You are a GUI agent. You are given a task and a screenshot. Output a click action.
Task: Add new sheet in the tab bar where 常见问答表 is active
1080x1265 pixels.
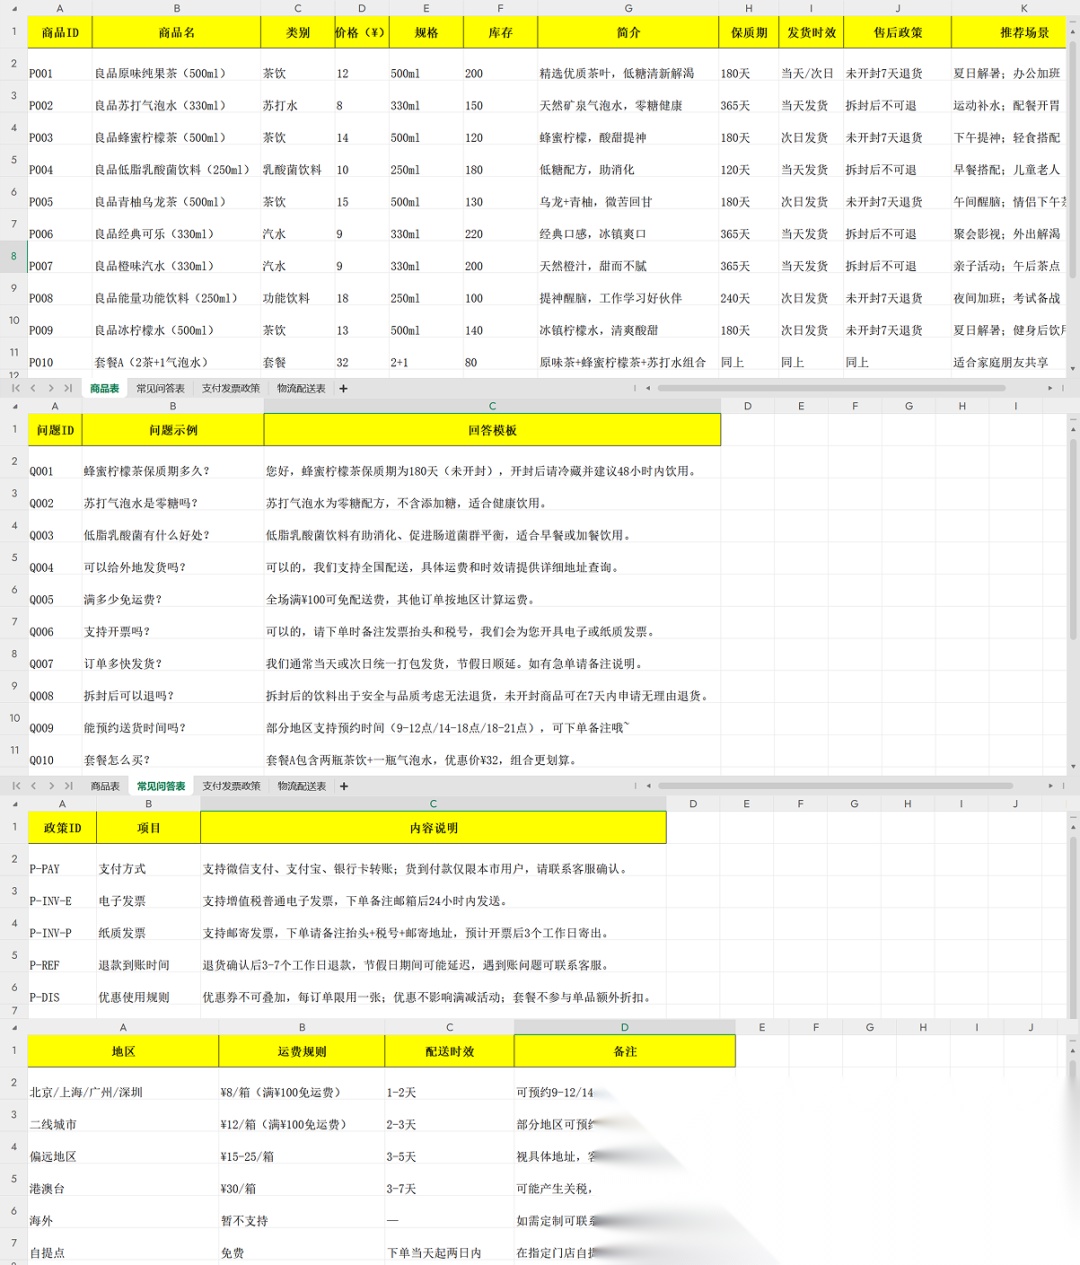tap(344, 786)
